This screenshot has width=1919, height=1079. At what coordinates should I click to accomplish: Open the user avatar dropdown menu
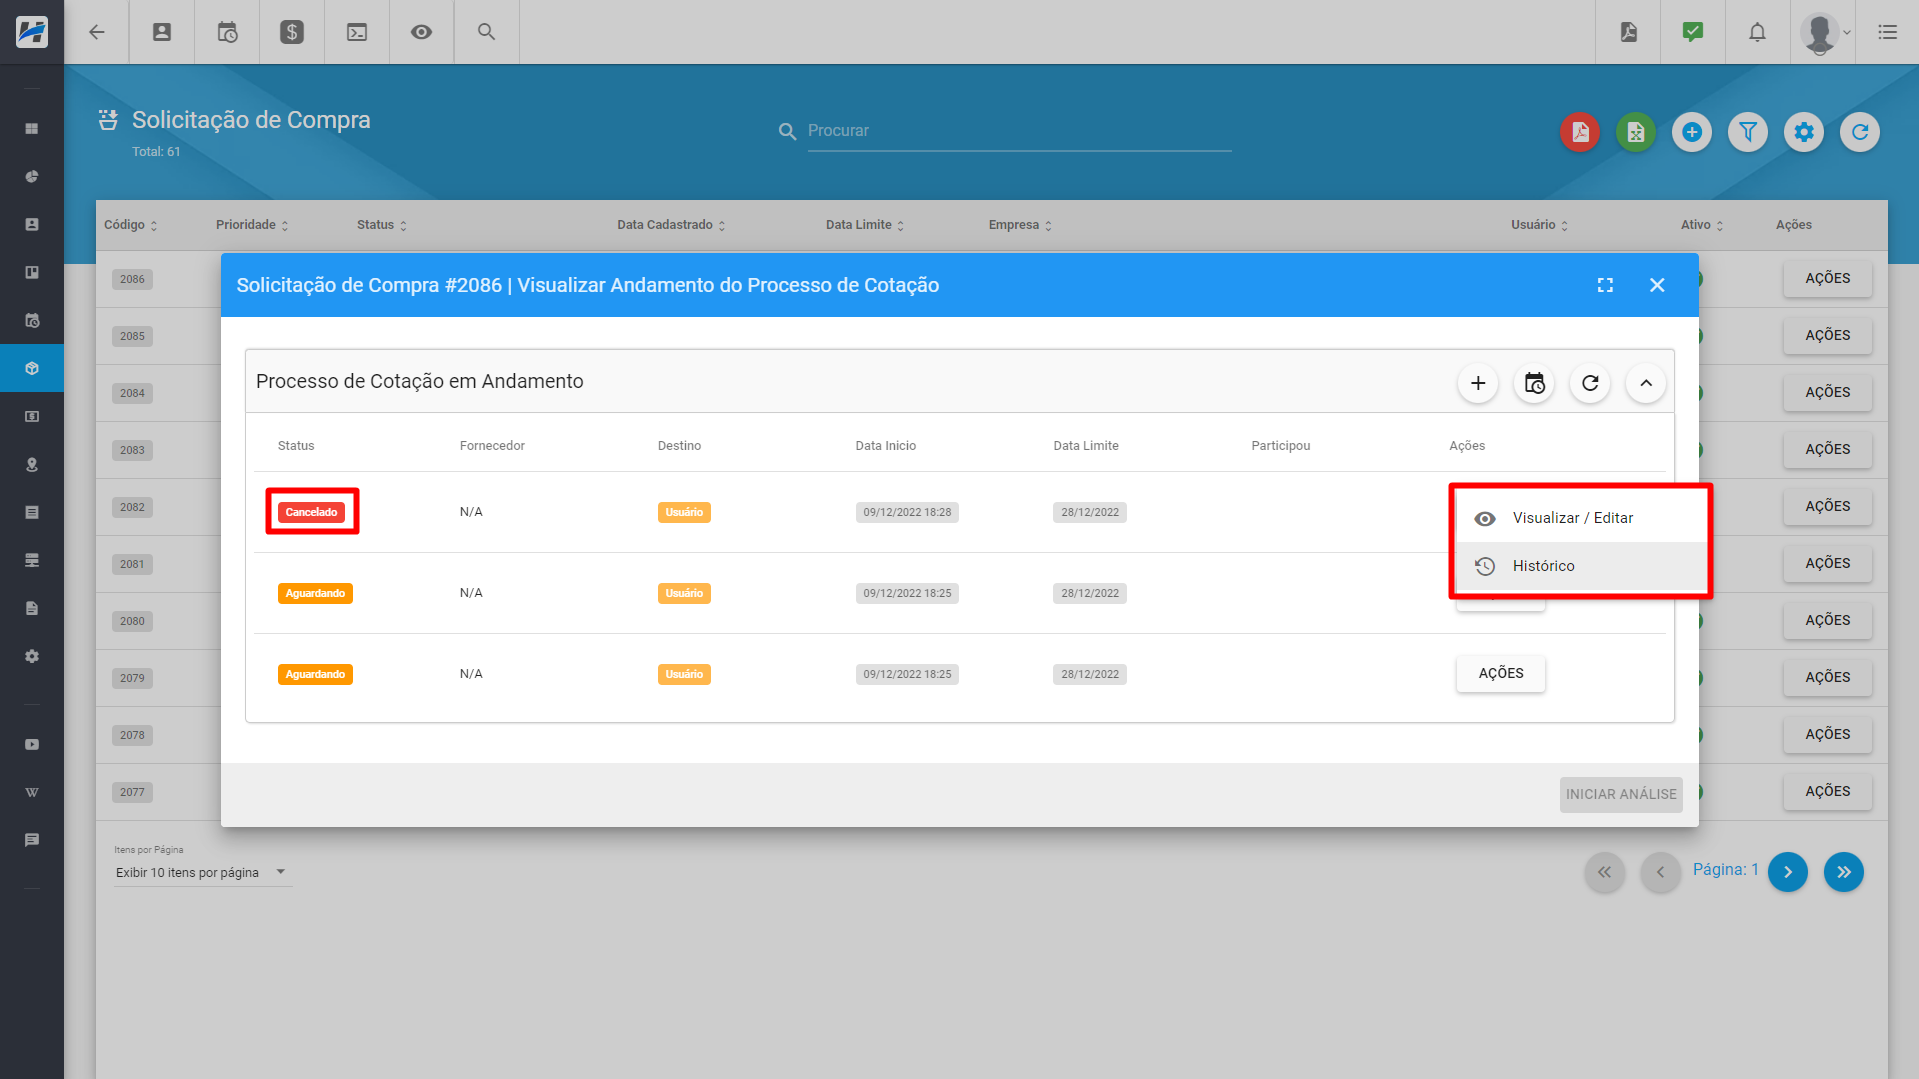[x=1825, y=32]
